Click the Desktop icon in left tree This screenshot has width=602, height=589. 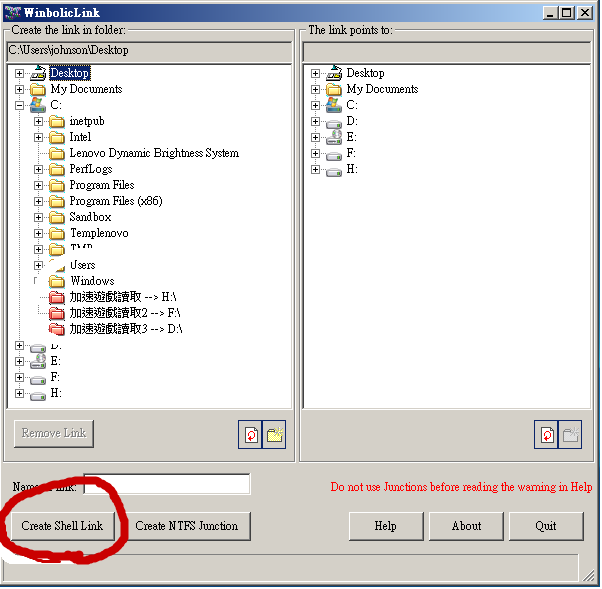tap(38, 73)
